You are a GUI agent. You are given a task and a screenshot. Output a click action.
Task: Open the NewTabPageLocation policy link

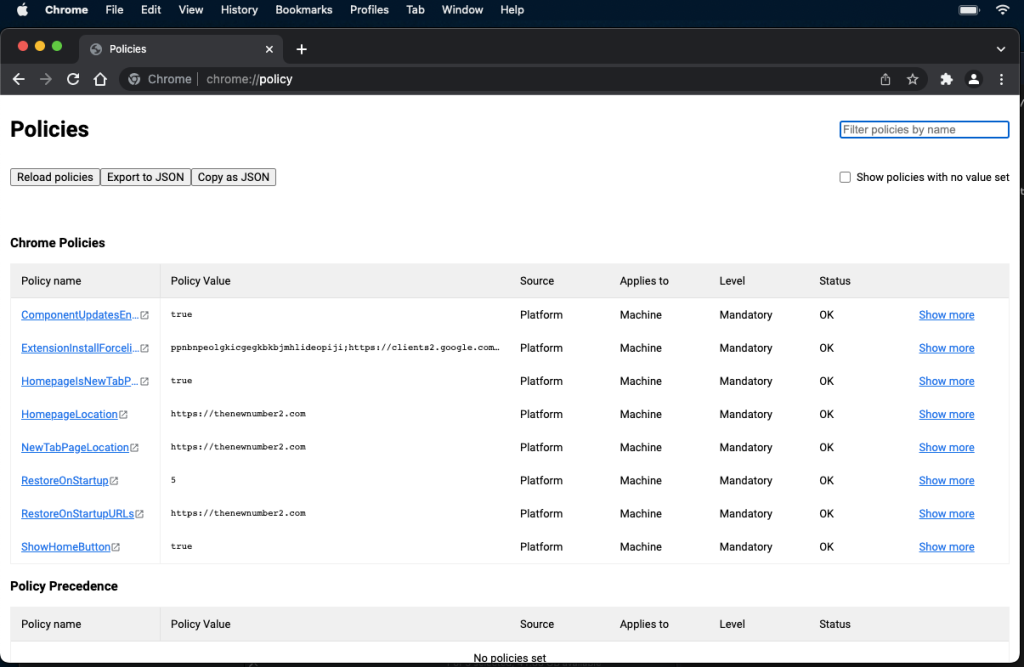pos(75,447)
